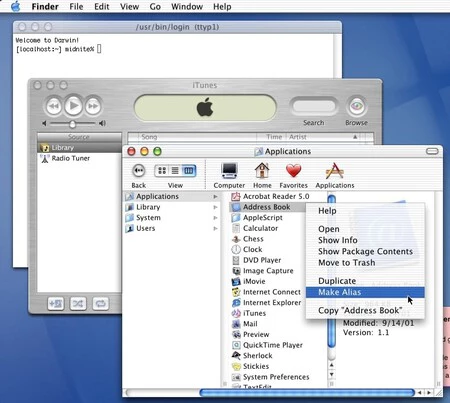This screenshot has width=450, height=403.
Task: Select the QuickTime Player app
Action: pyautogui.click(x=267, y=345)
